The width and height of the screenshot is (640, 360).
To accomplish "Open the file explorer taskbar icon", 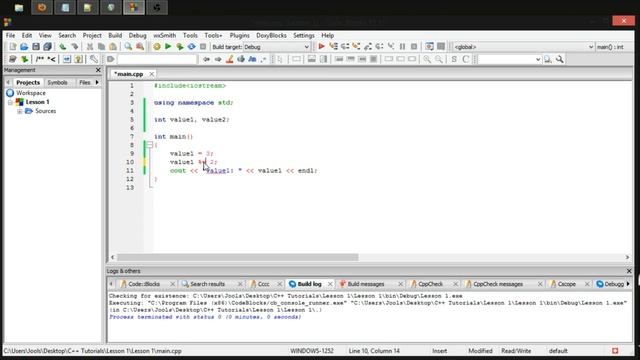I will [x=18, y=7].
